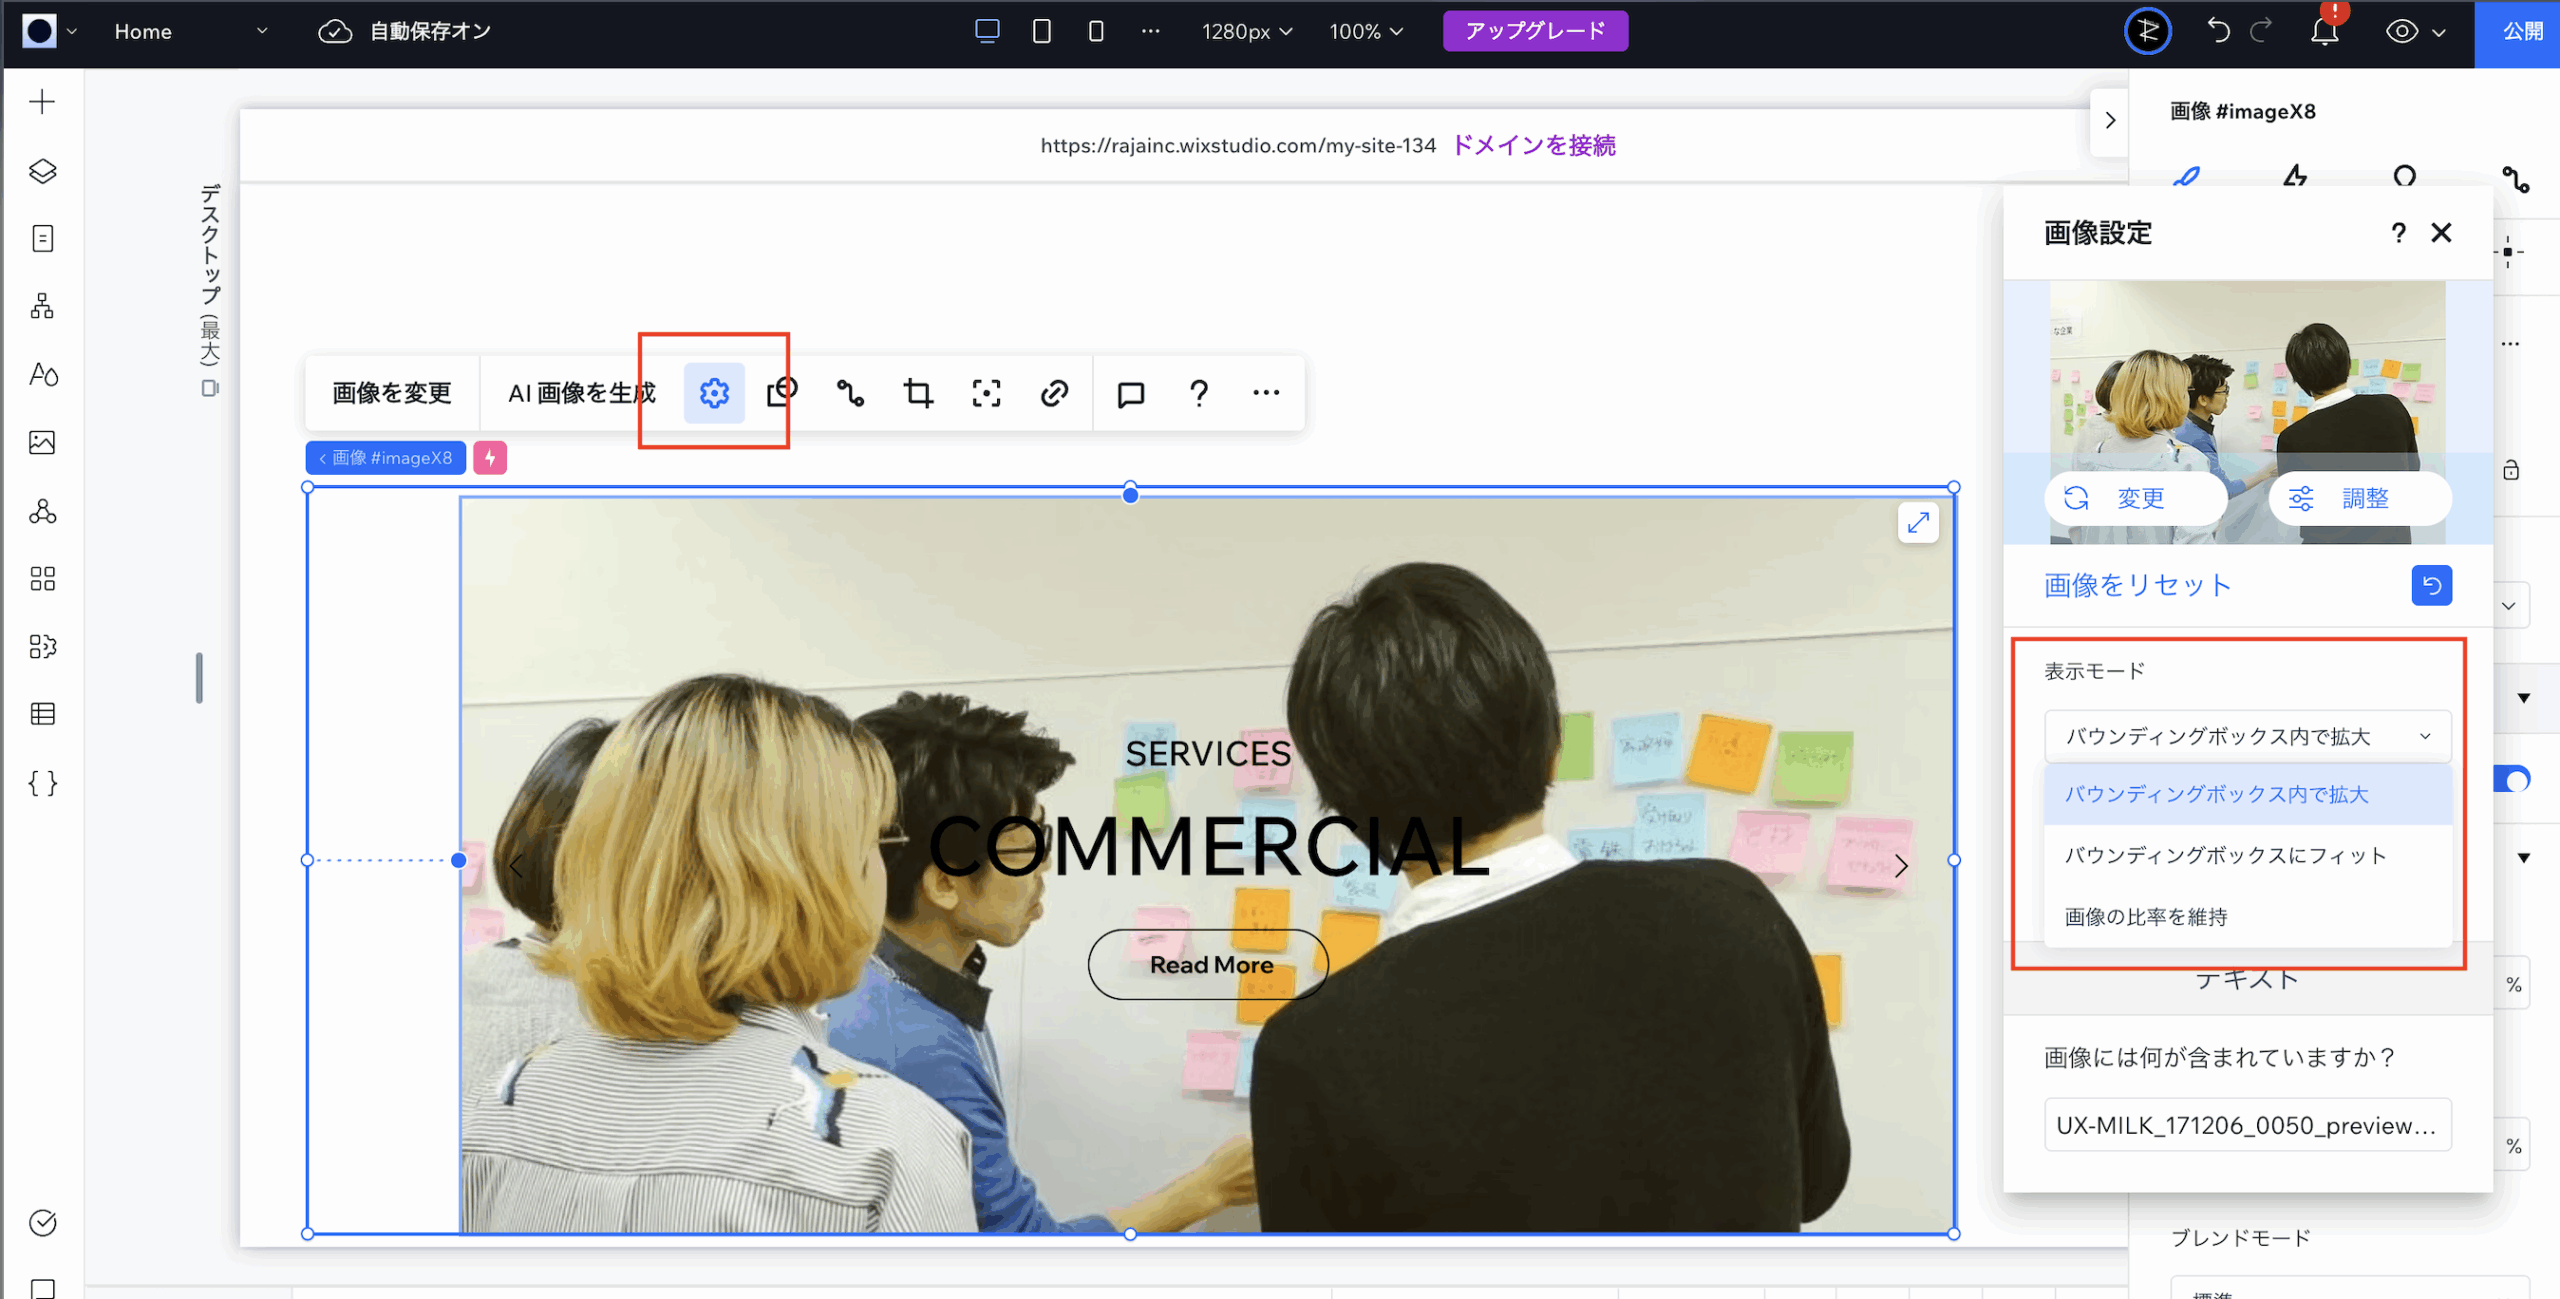The height and width of the screenshot is (1299, 2560).
Task: Open the code braces panel icon
Action: click(x=42, y=783)
